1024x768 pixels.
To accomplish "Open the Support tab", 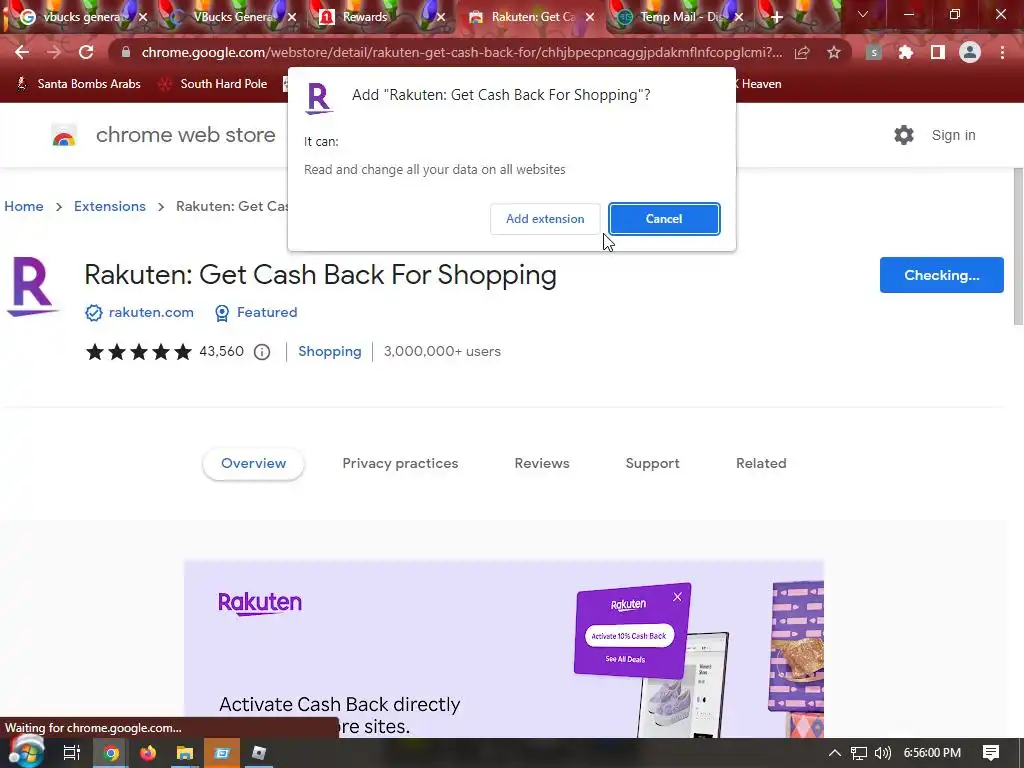I will tap(652, 464).
